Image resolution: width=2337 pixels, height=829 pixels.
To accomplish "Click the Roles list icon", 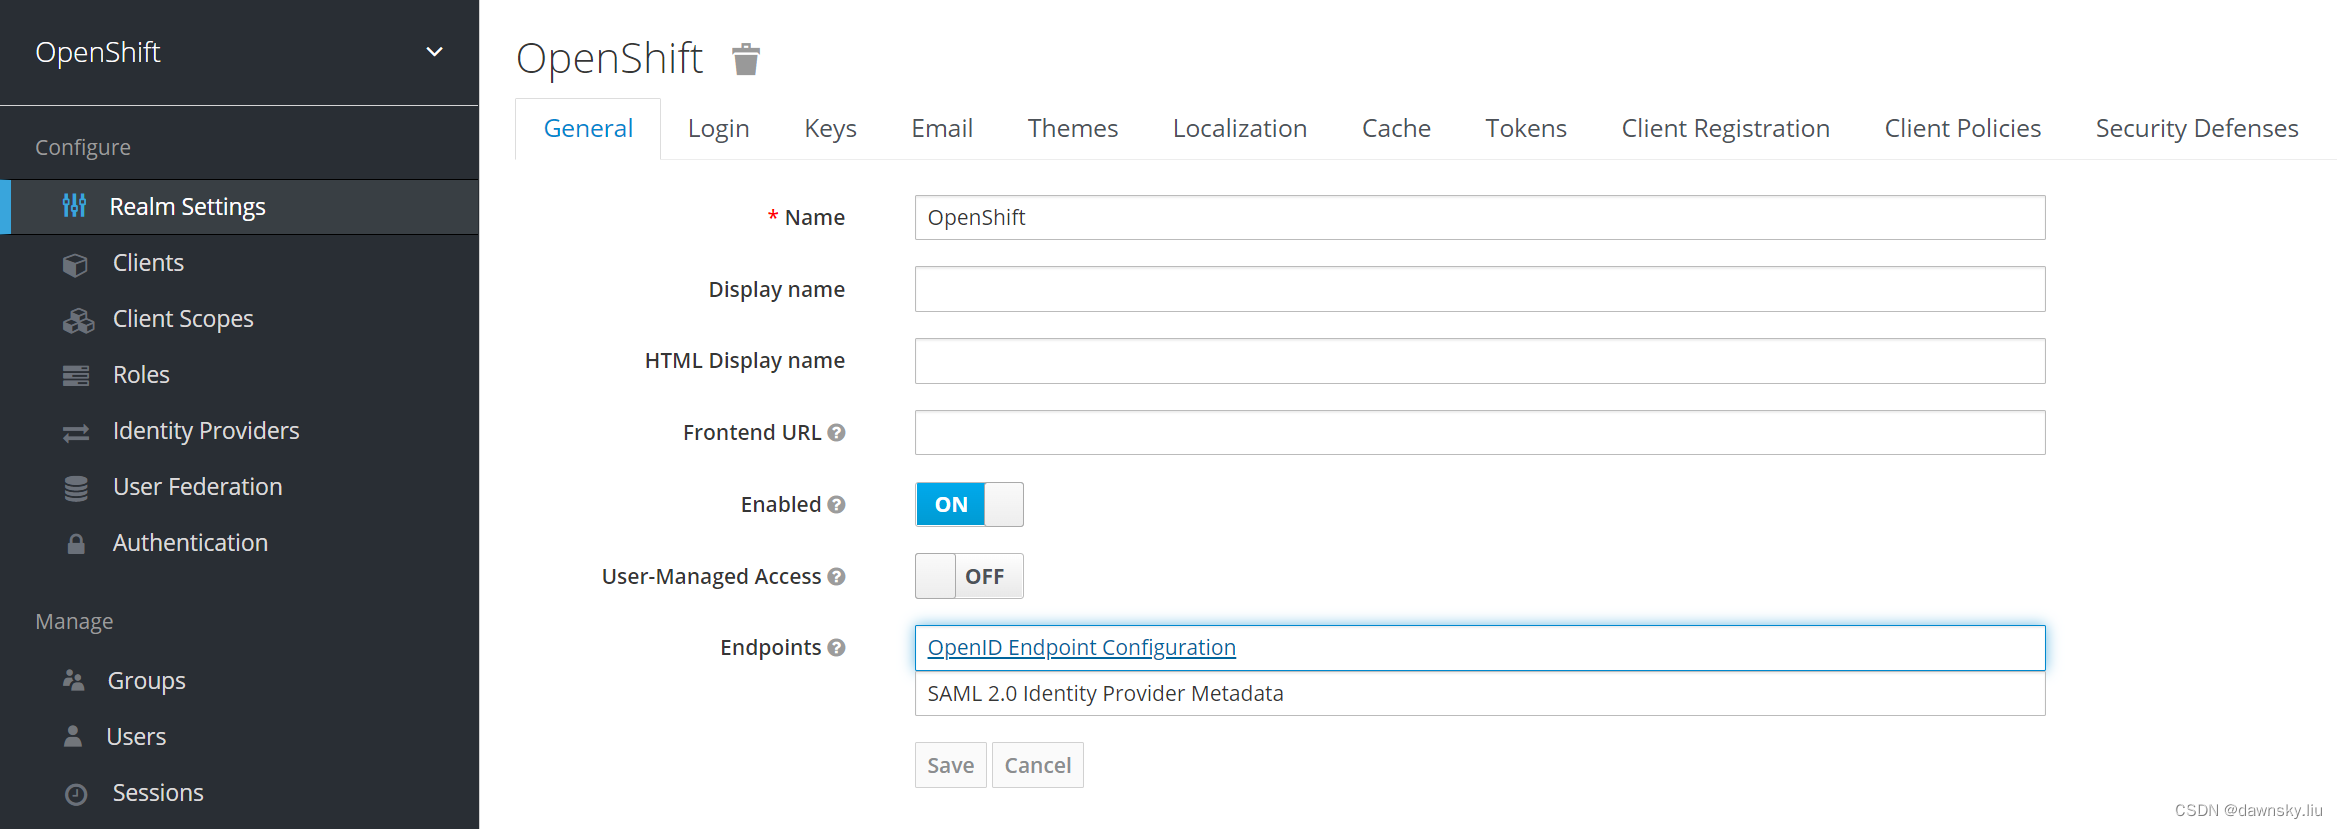I will click(76, 375).
